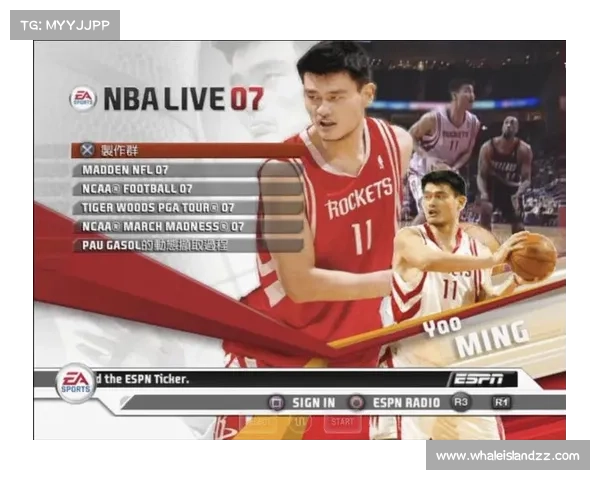Open the MADDEN NFL 07 menu entry

click(188, 170)
